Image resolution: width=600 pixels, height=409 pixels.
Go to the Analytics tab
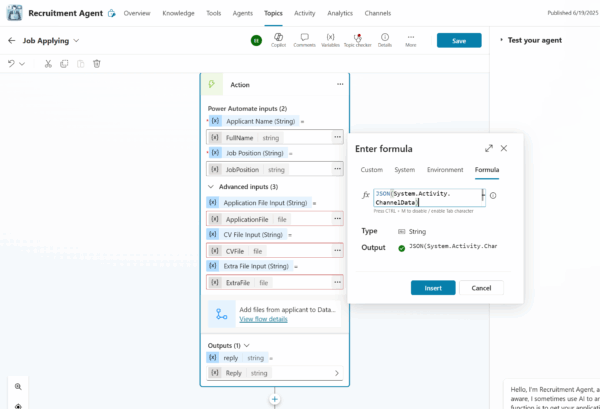click(340, 13)
